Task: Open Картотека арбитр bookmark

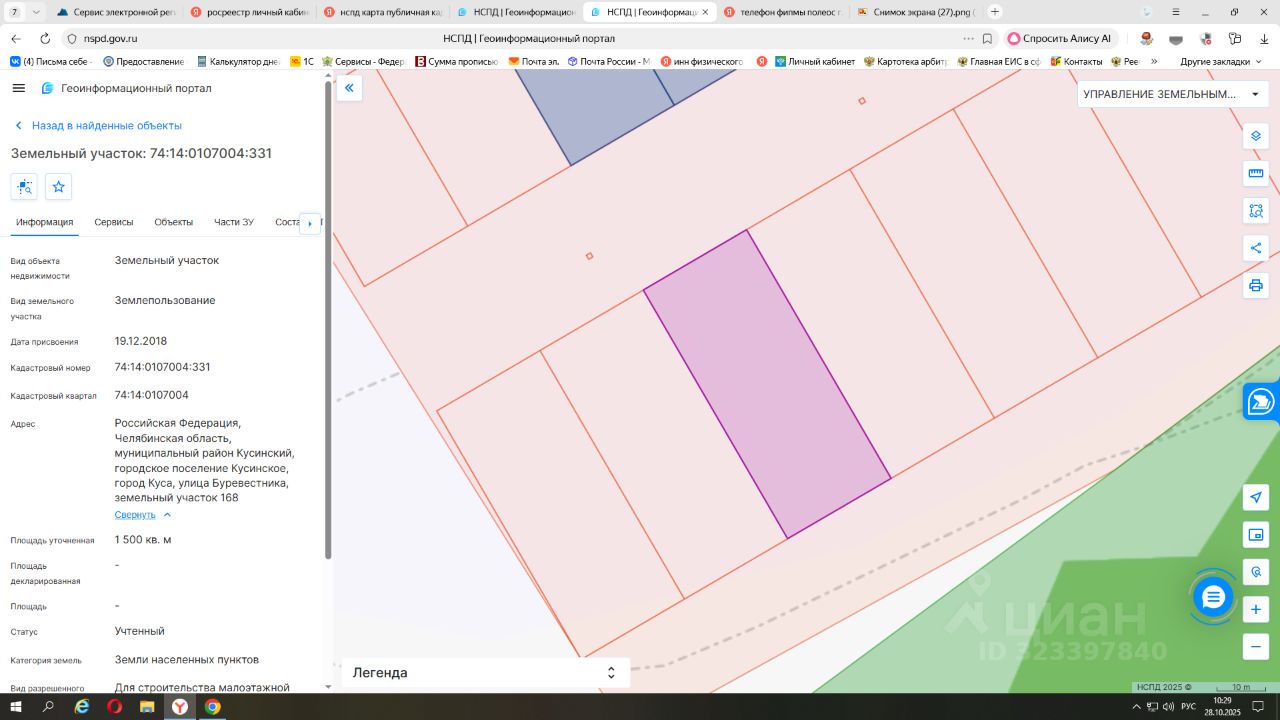Action: coord(905,61)
